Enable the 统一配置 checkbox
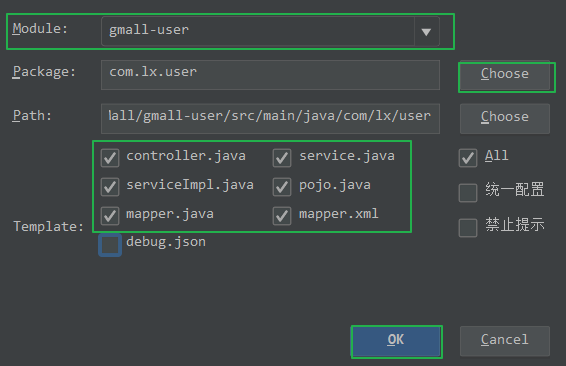Image resolution: width=566 pixels, height=366 pixels. 468,193
